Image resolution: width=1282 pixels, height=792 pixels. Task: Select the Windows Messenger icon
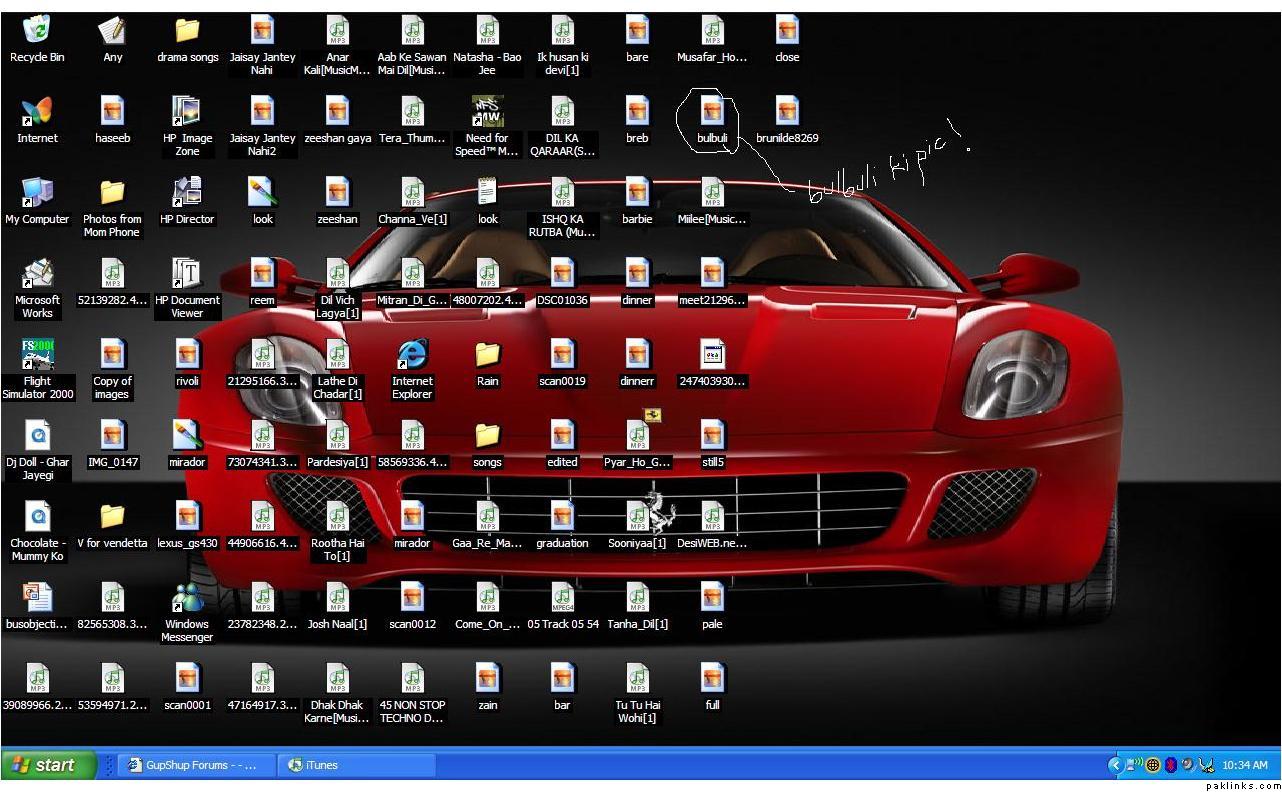pos(187,598)
